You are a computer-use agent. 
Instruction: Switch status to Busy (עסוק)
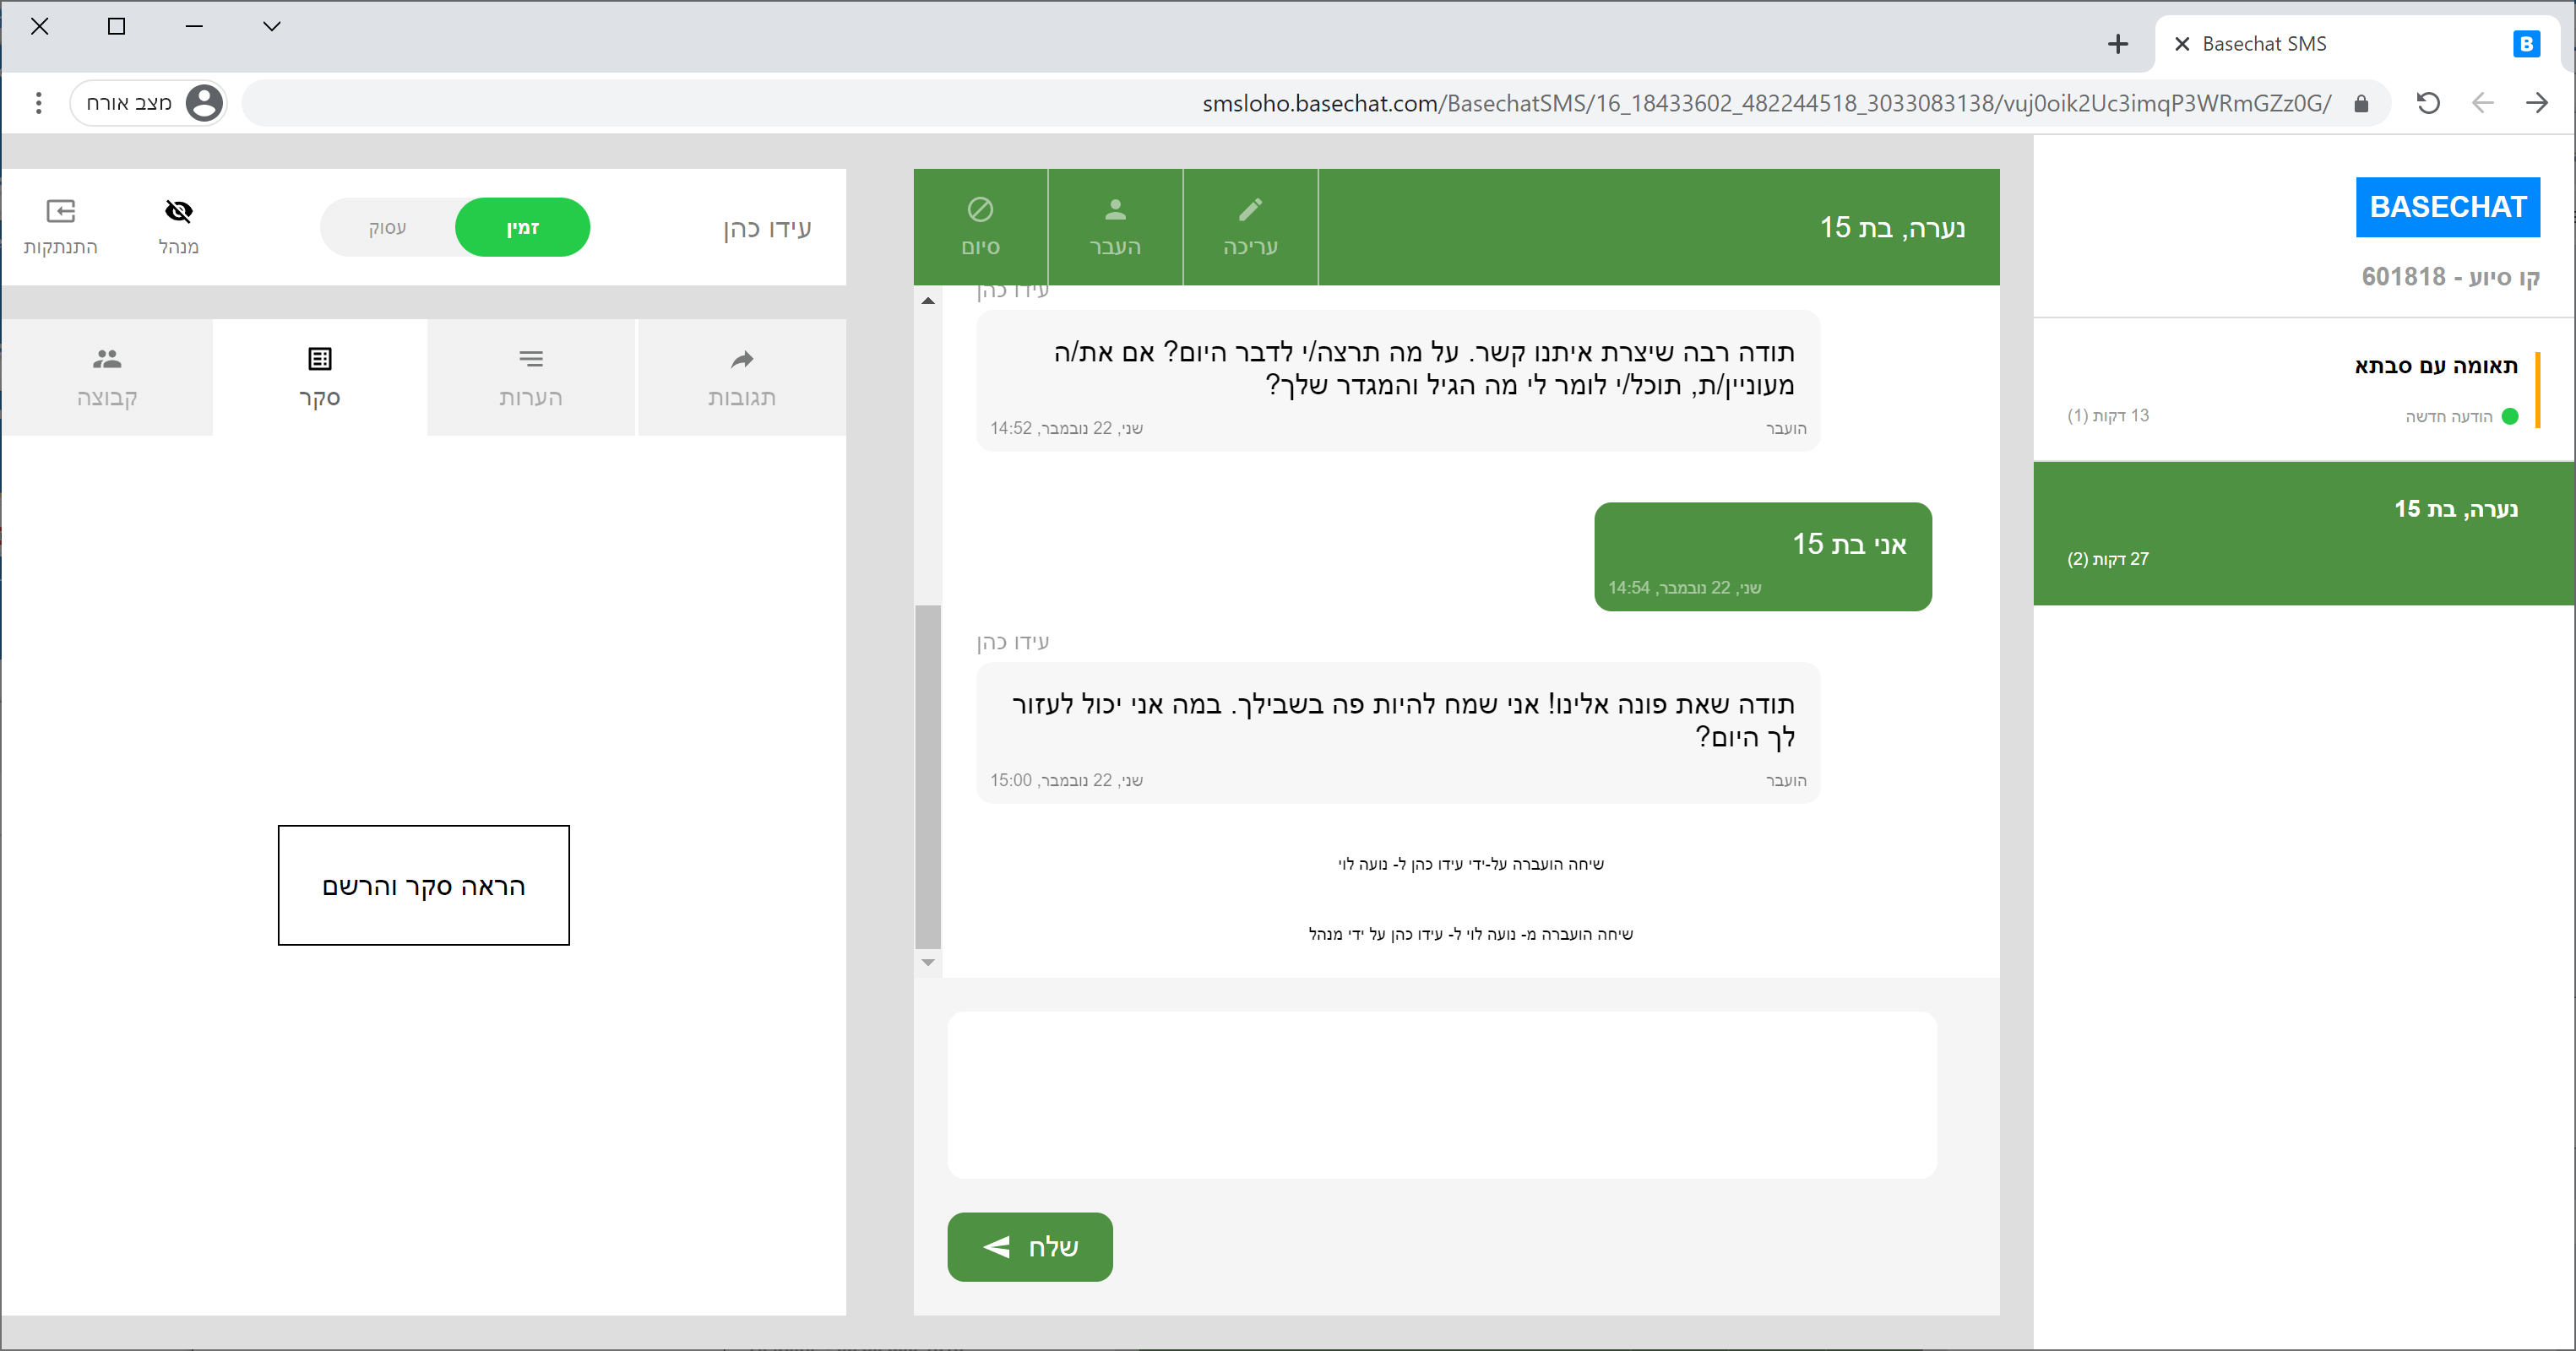(x=388, y=228)
